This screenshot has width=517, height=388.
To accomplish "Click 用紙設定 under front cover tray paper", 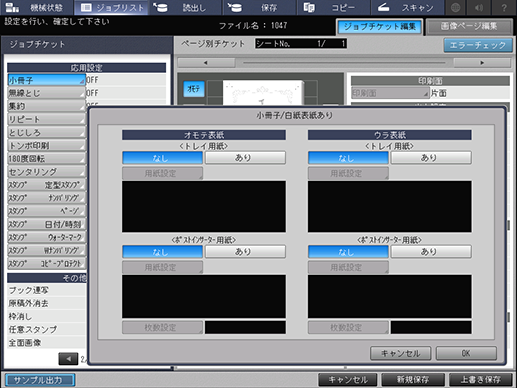I will click(162, 173).
